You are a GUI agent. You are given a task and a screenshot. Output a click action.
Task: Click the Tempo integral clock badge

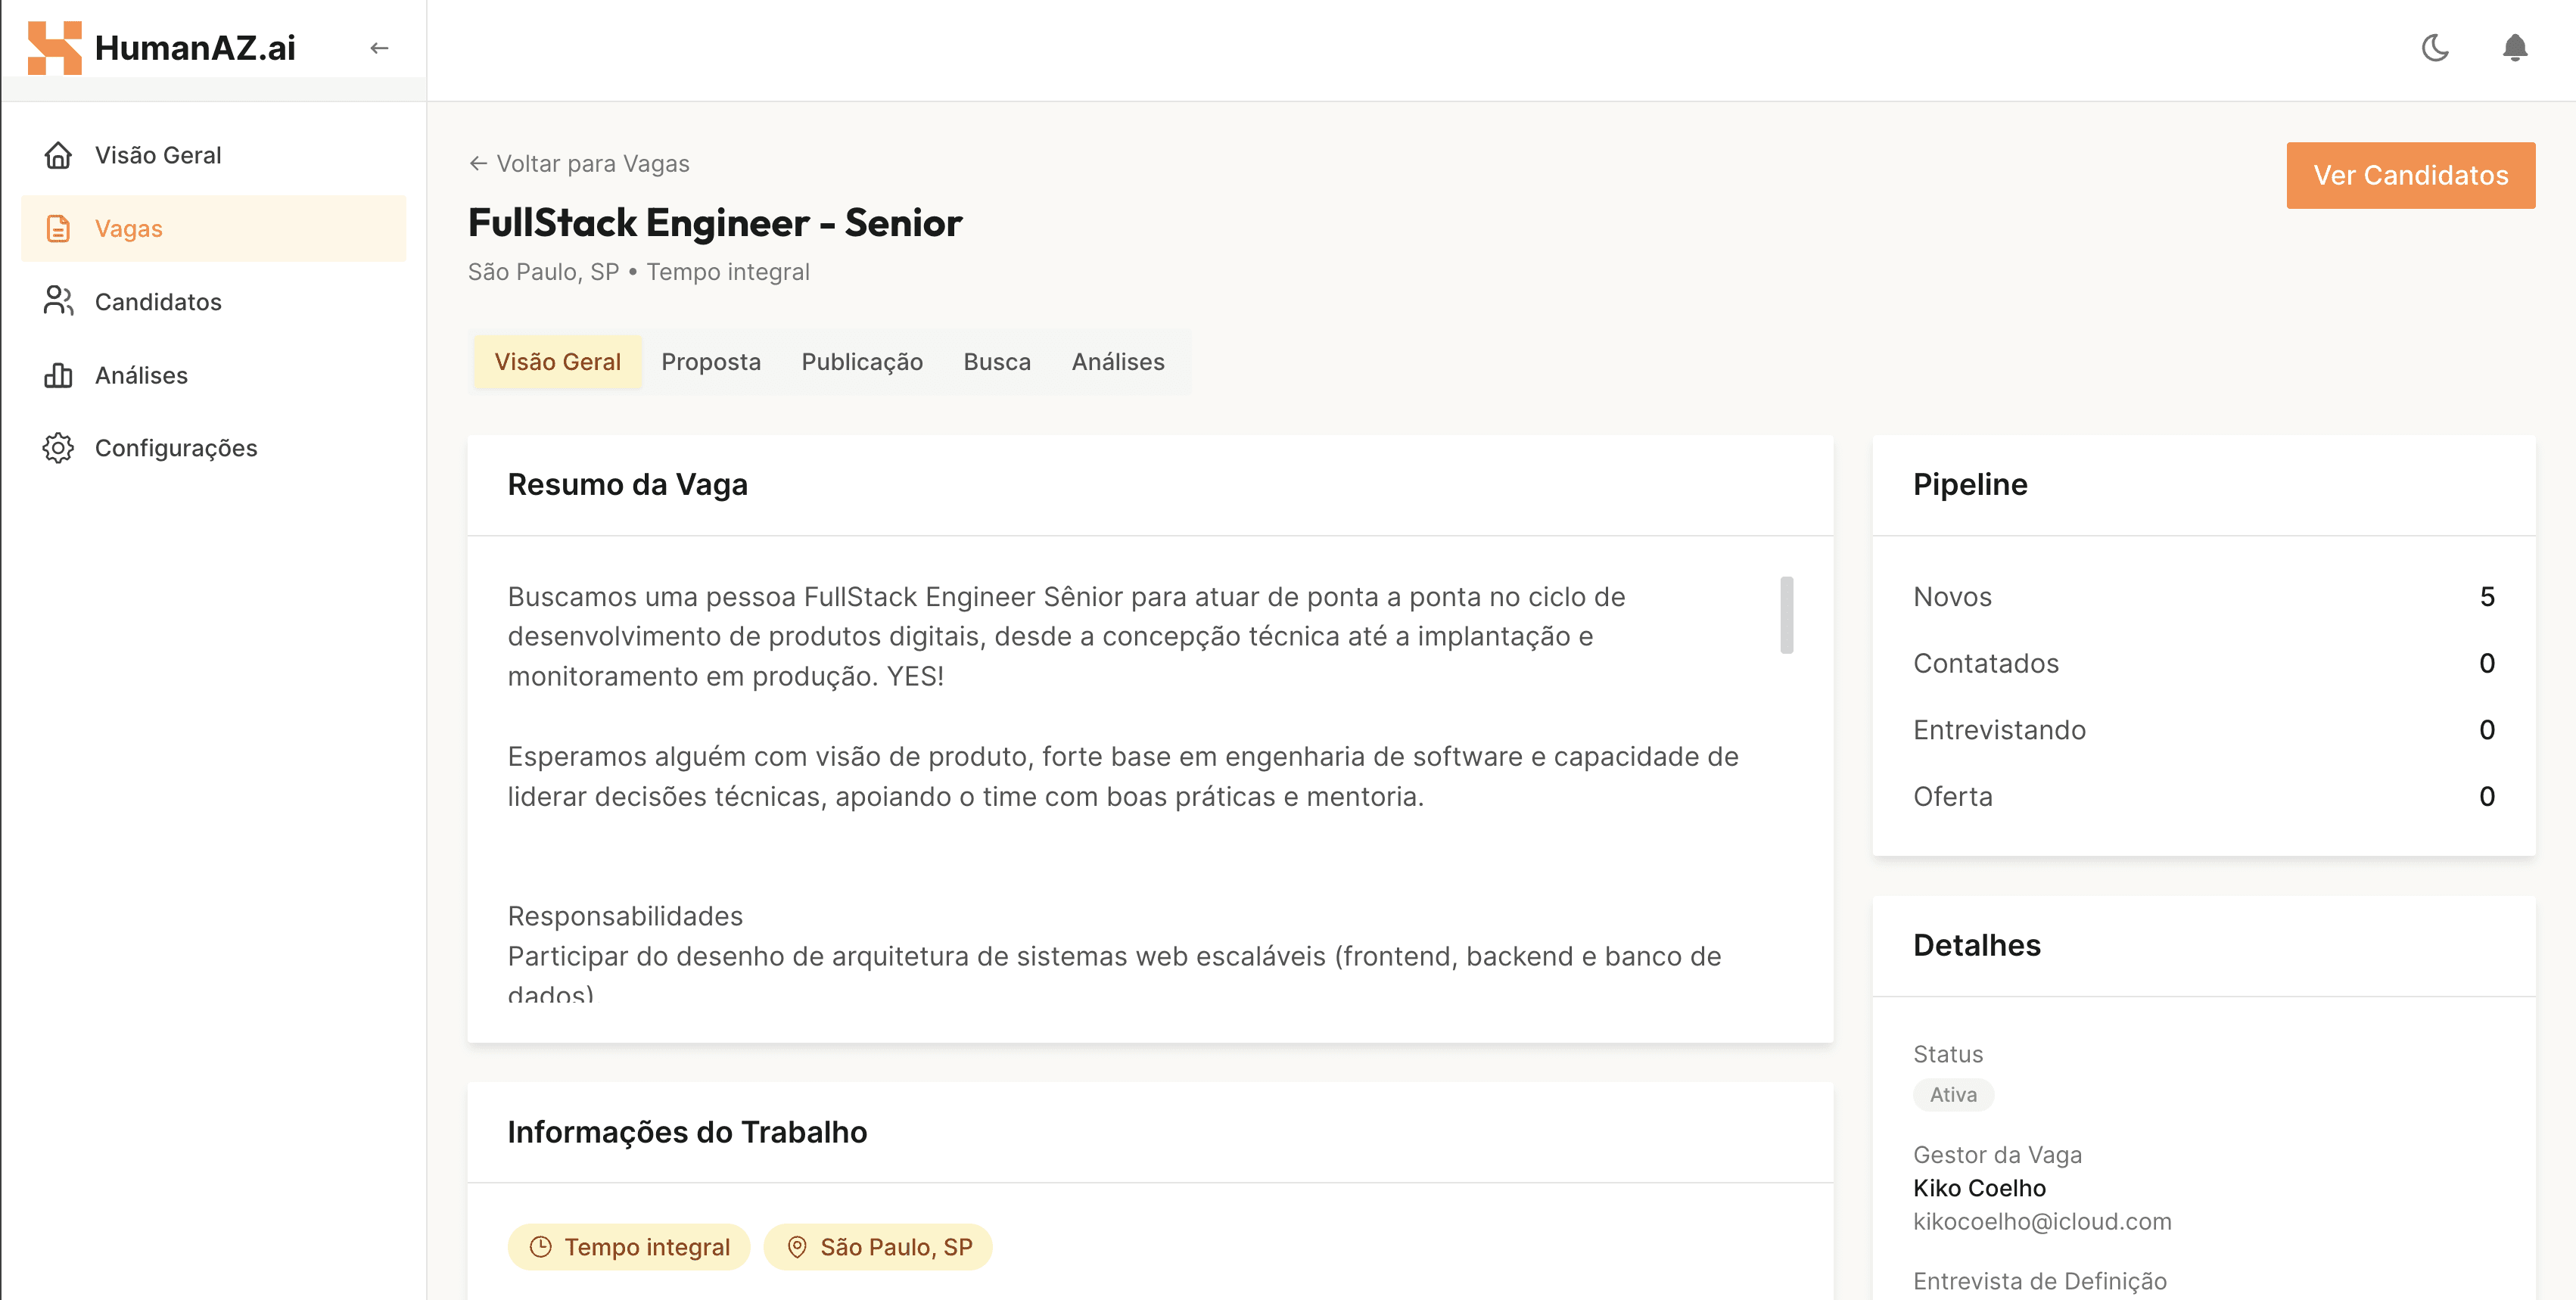629,1247
